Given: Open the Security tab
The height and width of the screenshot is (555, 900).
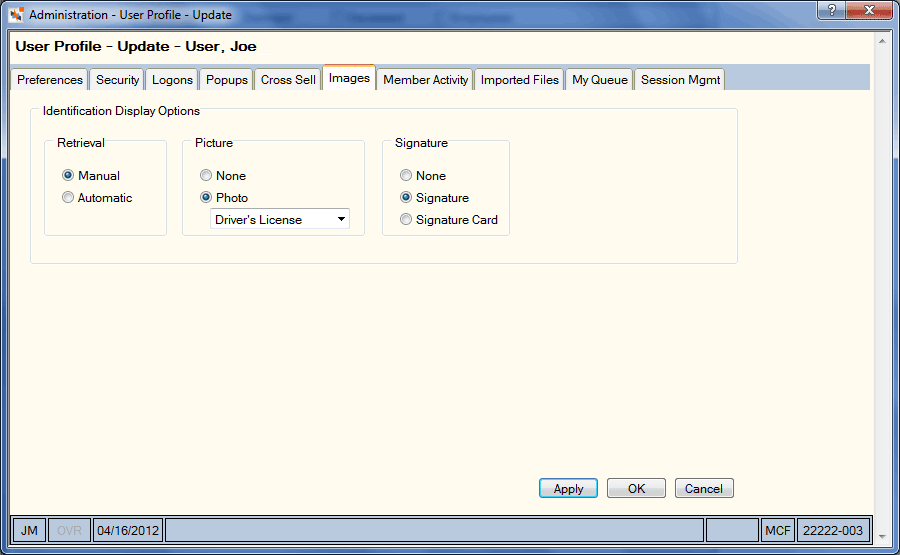Looking at the screenshot, I should [117, 80].
